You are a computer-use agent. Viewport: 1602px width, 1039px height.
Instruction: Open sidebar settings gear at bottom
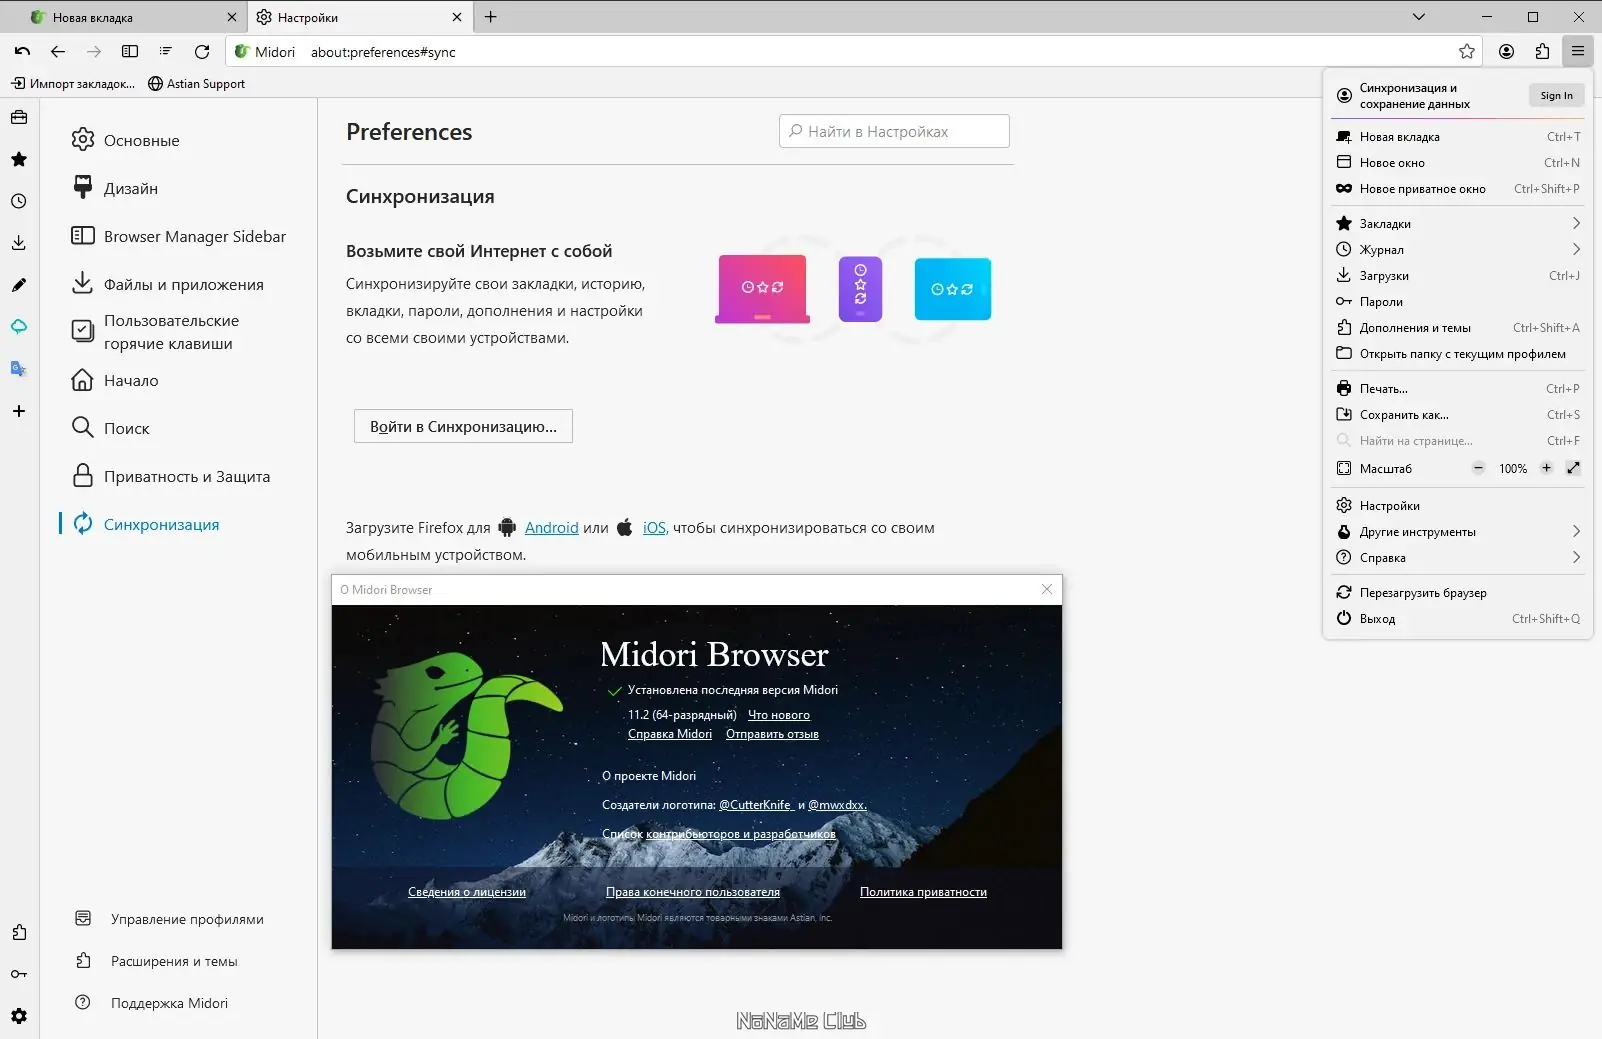pyautogui.click(x=19, y=1016)
